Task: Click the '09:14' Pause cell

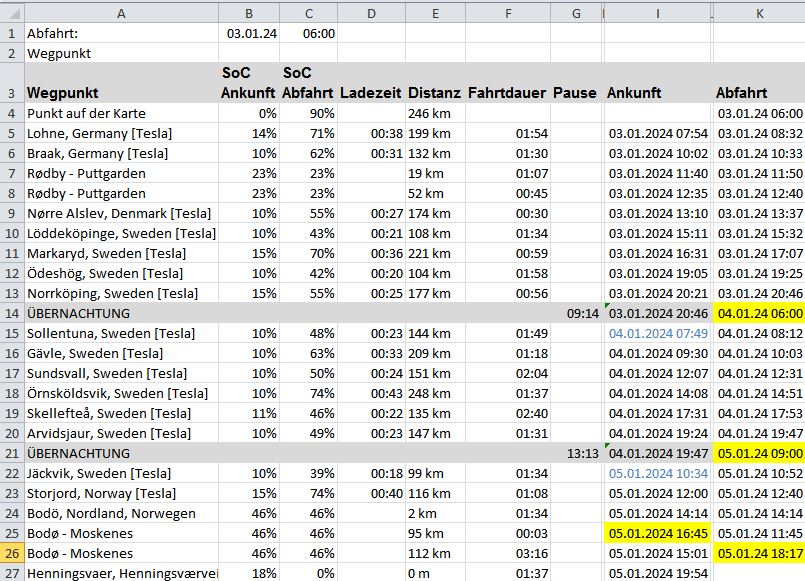Action: (576, 313)
